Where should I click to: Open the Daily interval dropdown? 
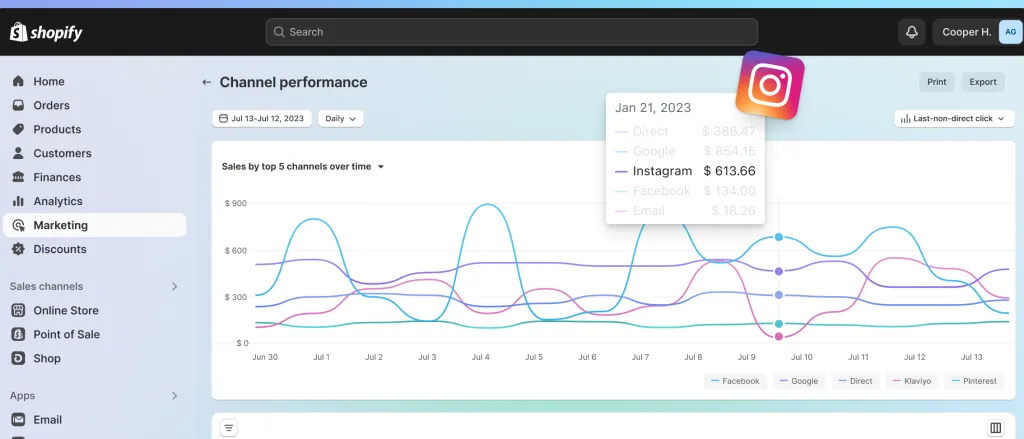click(x=340, y=118)
